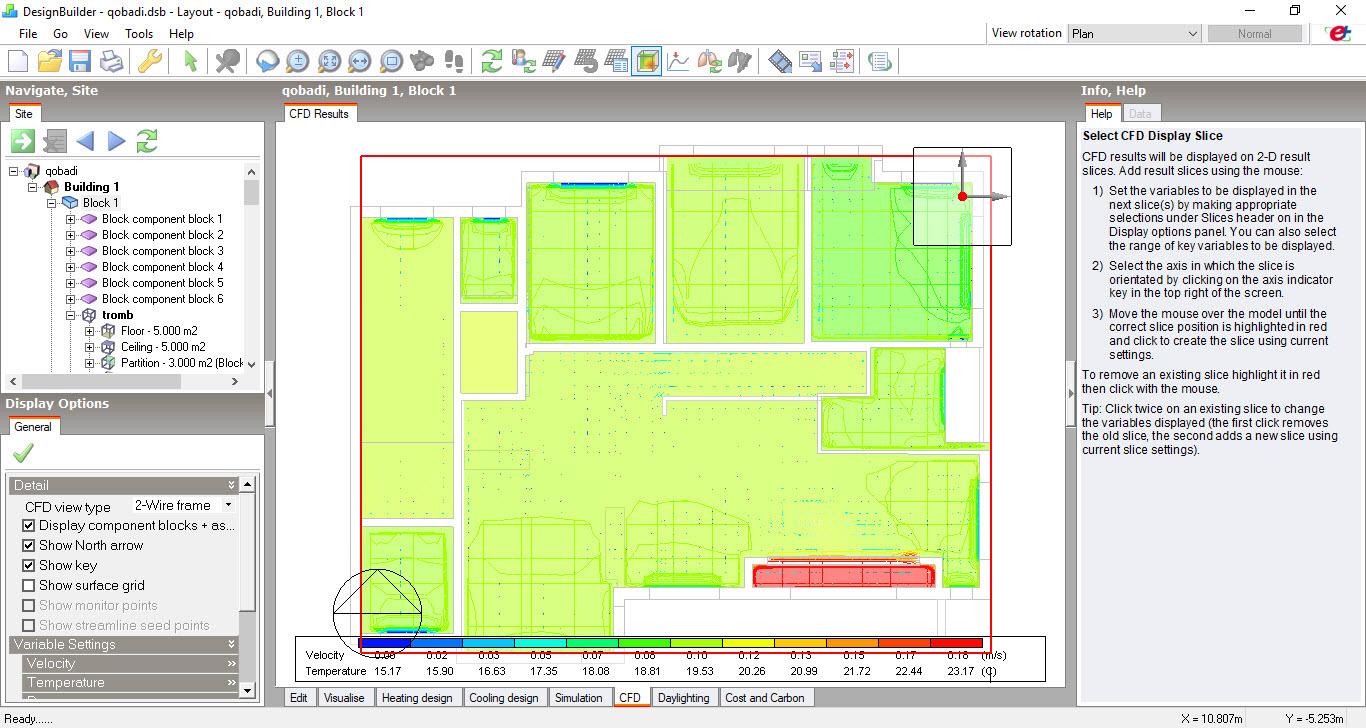Click the Print icon in the toolbar

[111, 61]
